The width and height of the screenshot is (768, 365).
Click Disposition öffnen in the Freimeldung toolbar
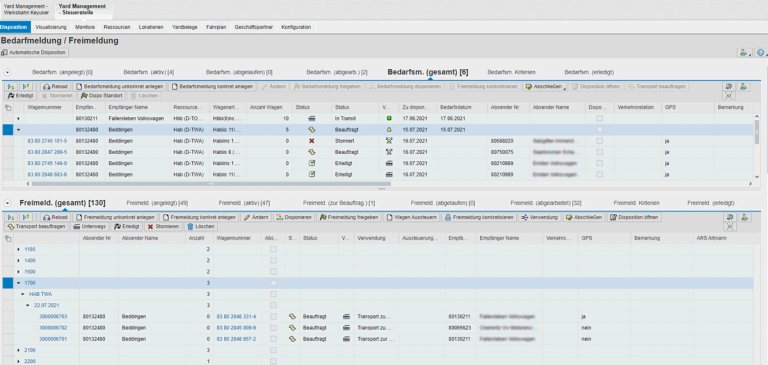tap(634, 217)
